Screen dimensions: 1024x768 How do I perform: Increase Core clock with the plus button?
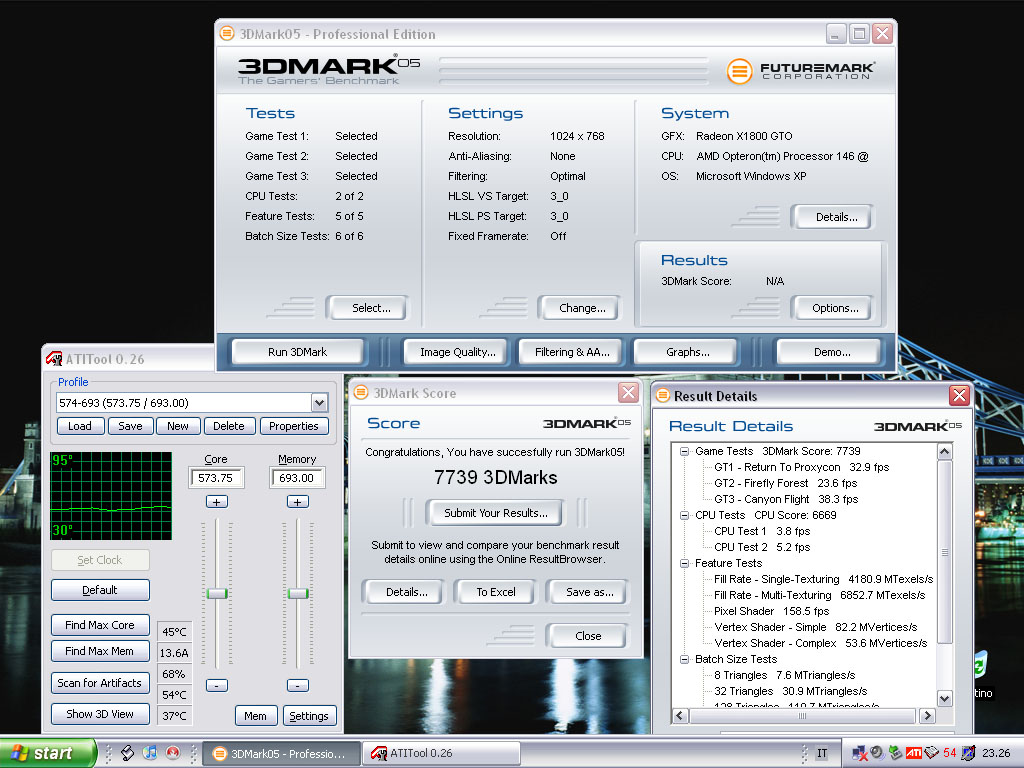coord(217,502)
